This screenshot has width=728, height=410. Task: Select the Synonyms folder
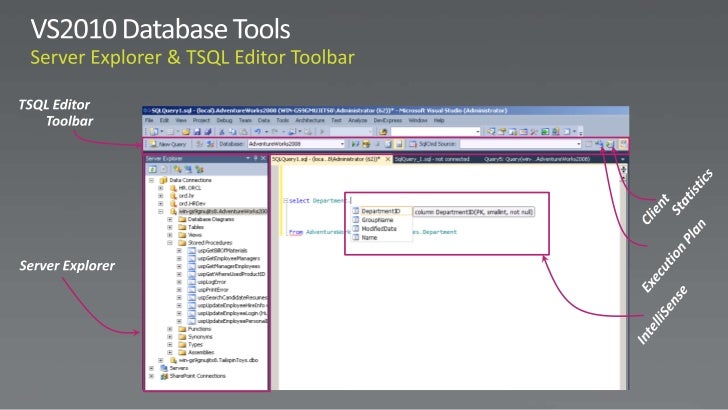pos(200,337)
